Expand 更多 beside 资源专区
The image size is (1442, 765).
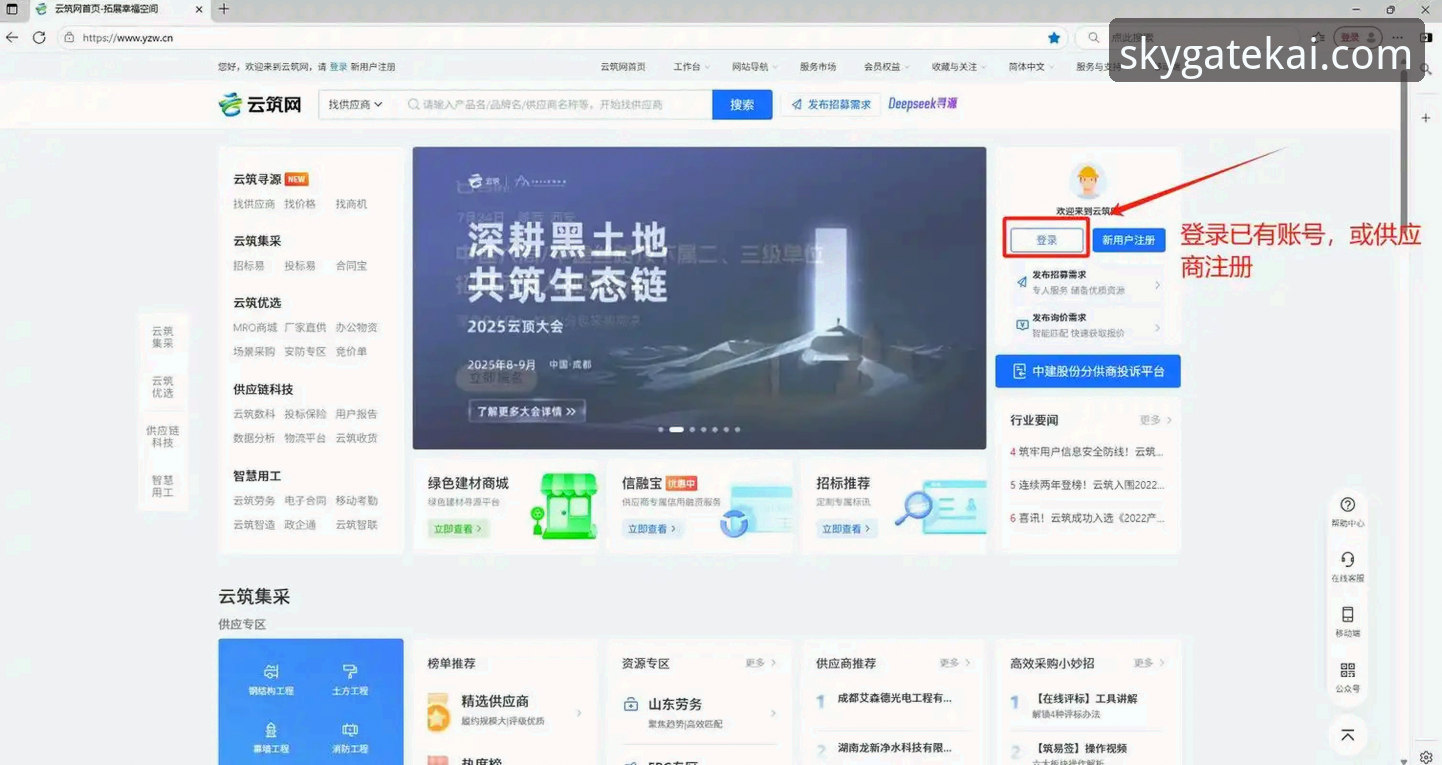[760, 663]
